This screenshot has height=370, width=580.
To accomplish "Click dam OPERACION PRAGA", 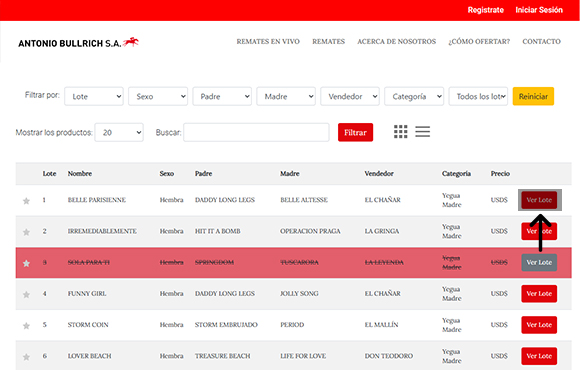I will [x=310, y=231].
